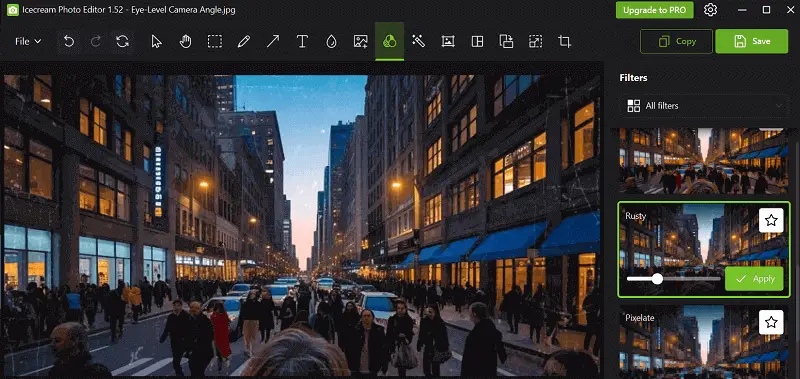Select the Crop tool
The width and height of the screenshot is (800, 379).
[x=564, y=41]
